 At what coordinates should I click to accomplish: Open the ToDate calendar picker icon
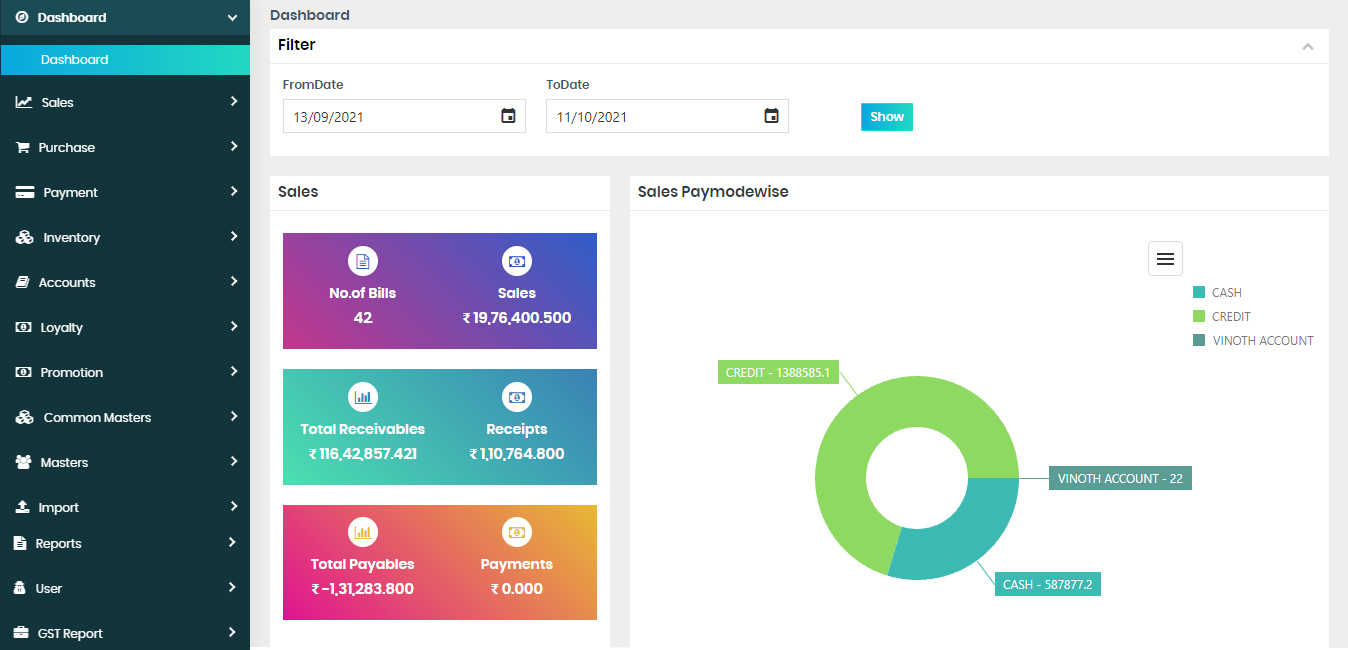click(x=771, y=116)
